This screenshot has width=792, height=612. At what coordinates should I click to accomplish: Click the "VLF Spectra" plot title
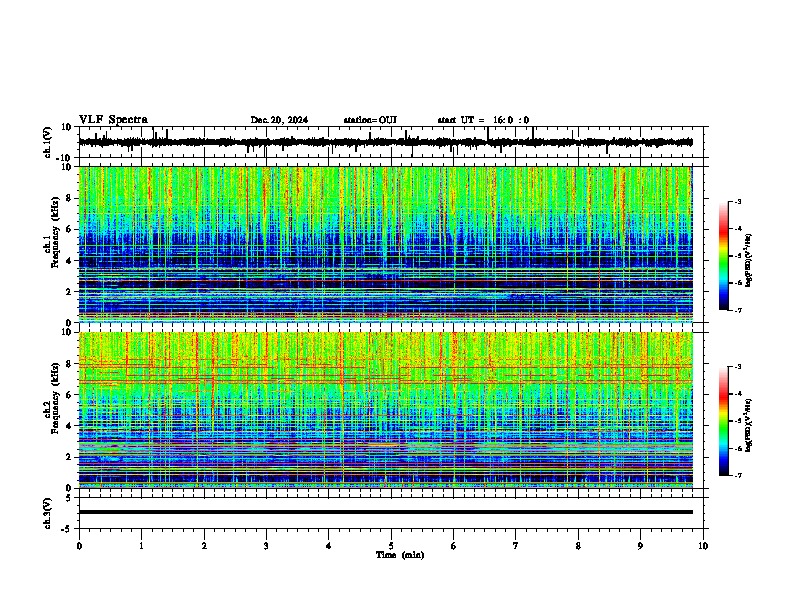click(x=113, y=120)
